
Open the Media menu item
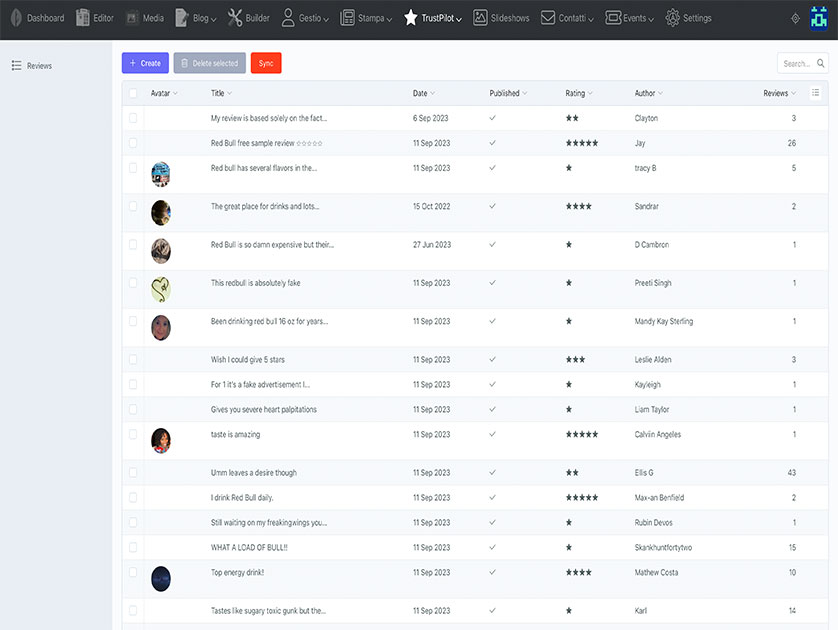[145, 18]
